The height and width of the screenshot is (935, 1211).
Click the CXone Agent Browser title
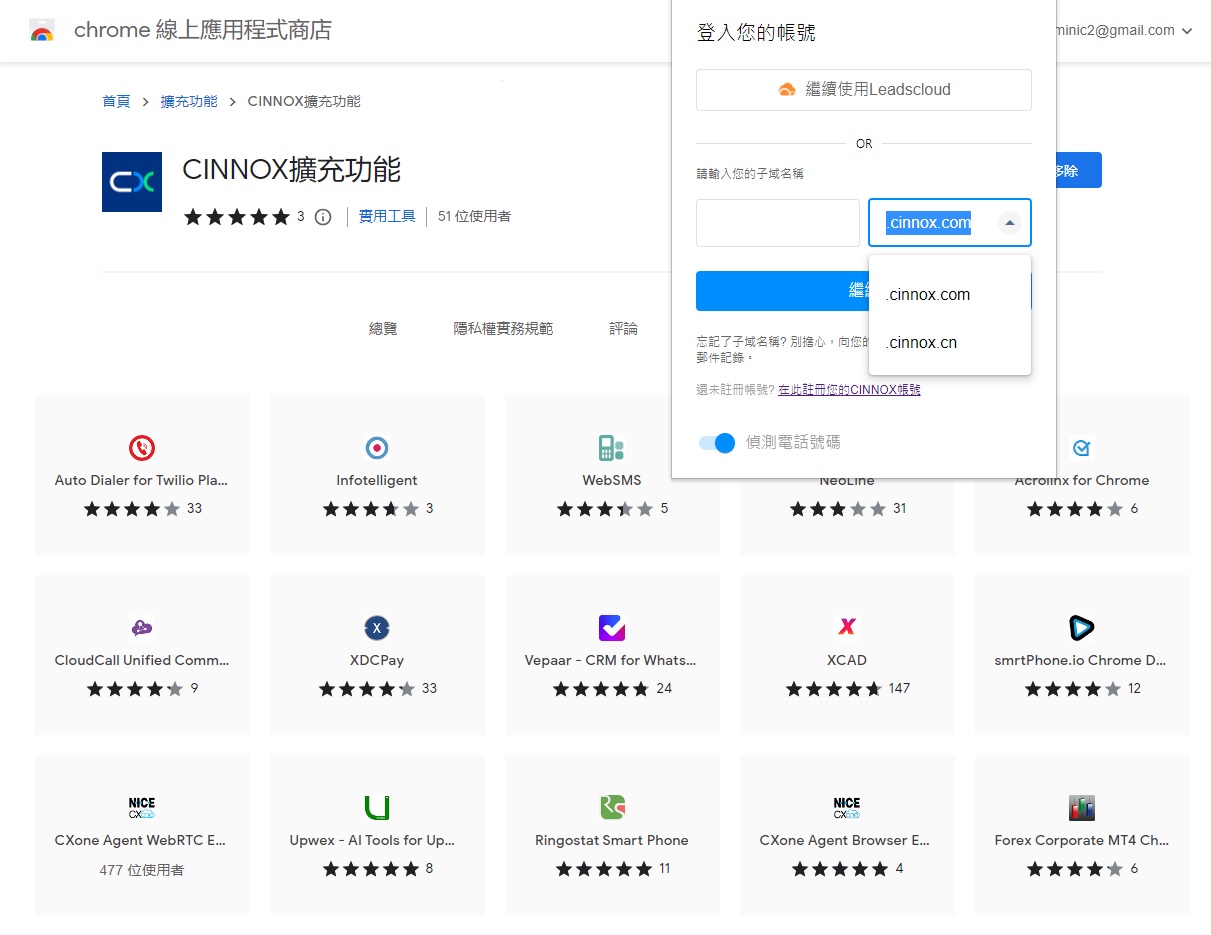pyautogui.click(x=847, y=840)
